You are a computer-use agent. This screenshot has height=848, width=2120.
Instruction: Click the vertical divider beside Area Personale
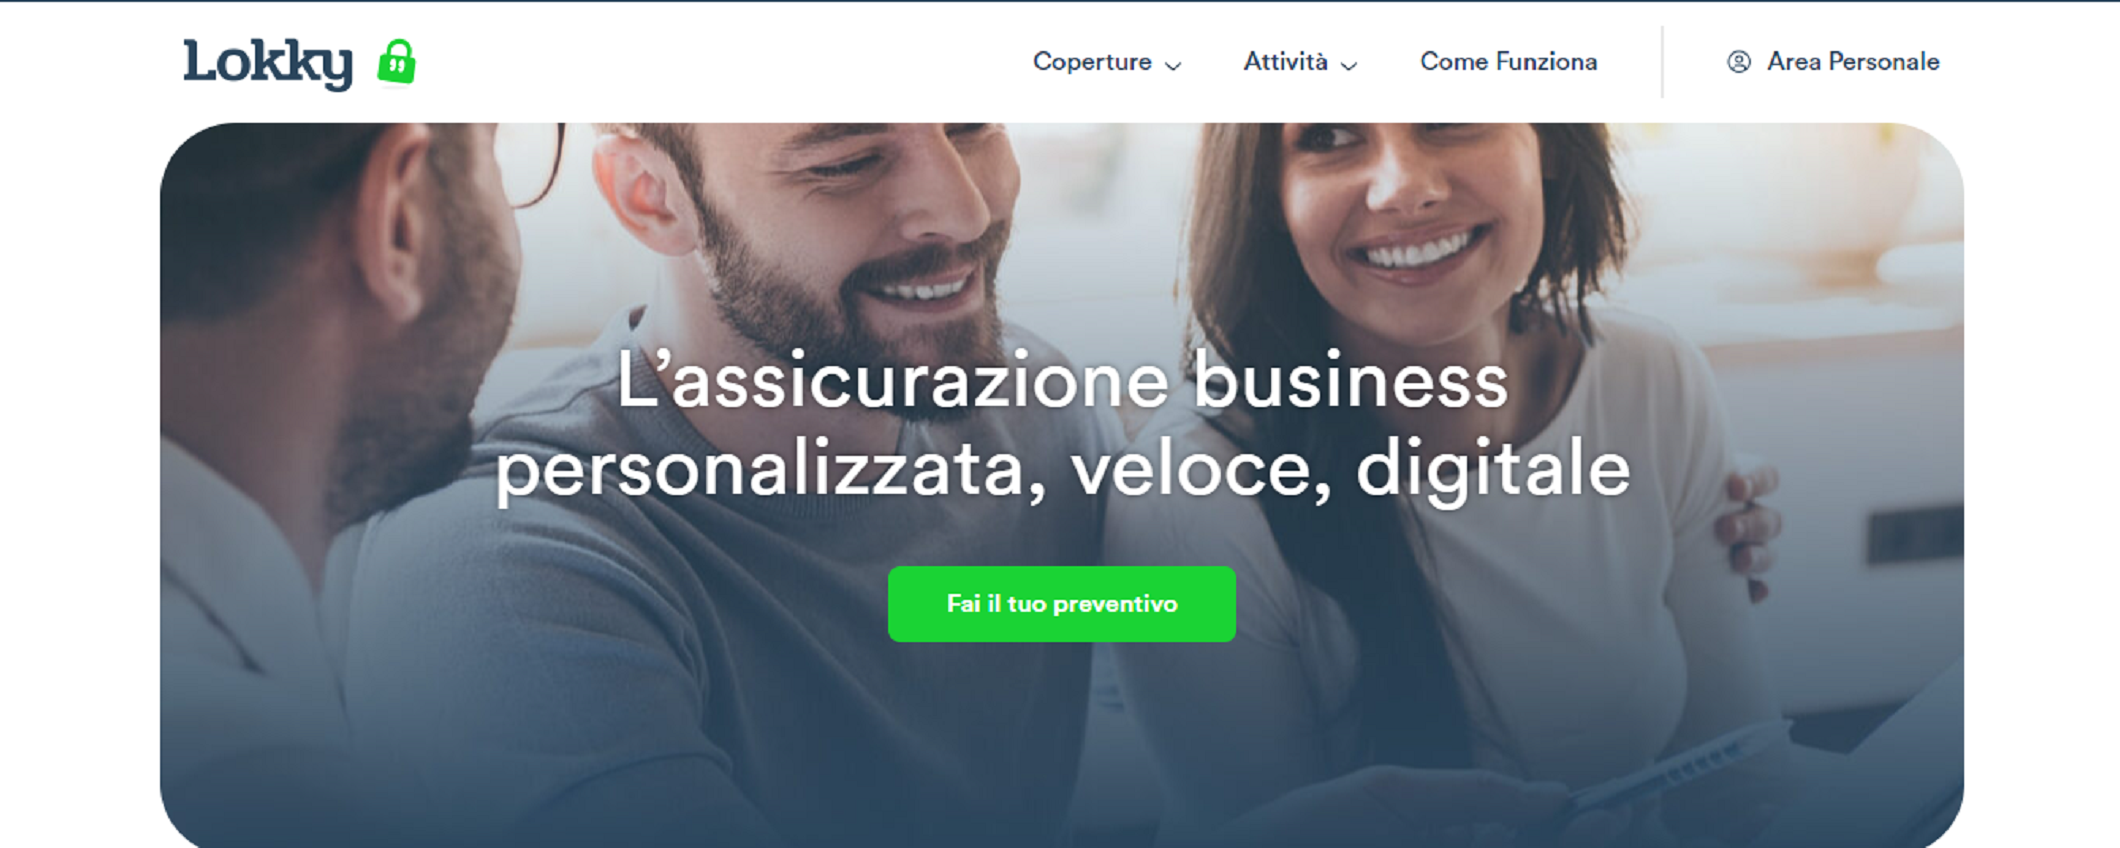pyautogui.click(x=1662, y=62)
